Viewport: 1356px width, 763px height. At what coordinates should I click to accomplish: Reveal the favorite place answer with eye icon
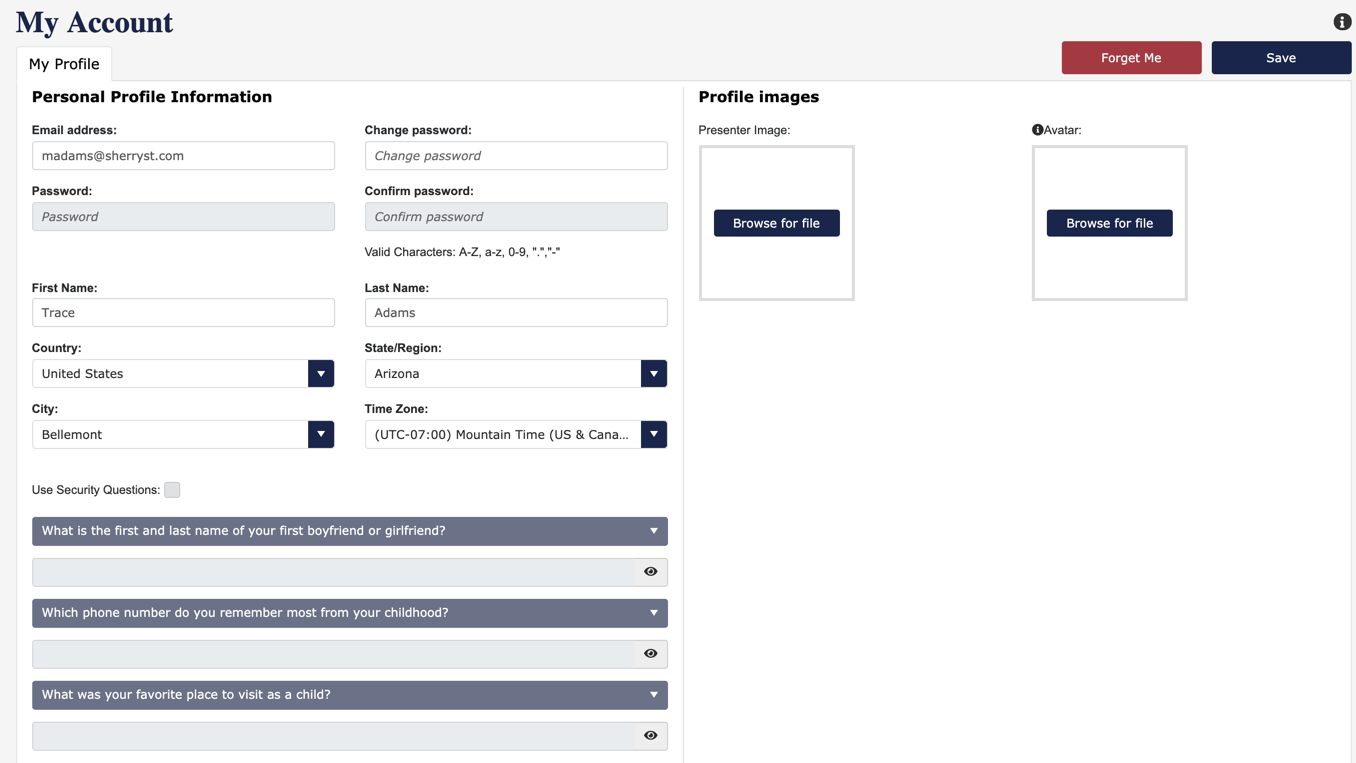[x=650, y=736]
